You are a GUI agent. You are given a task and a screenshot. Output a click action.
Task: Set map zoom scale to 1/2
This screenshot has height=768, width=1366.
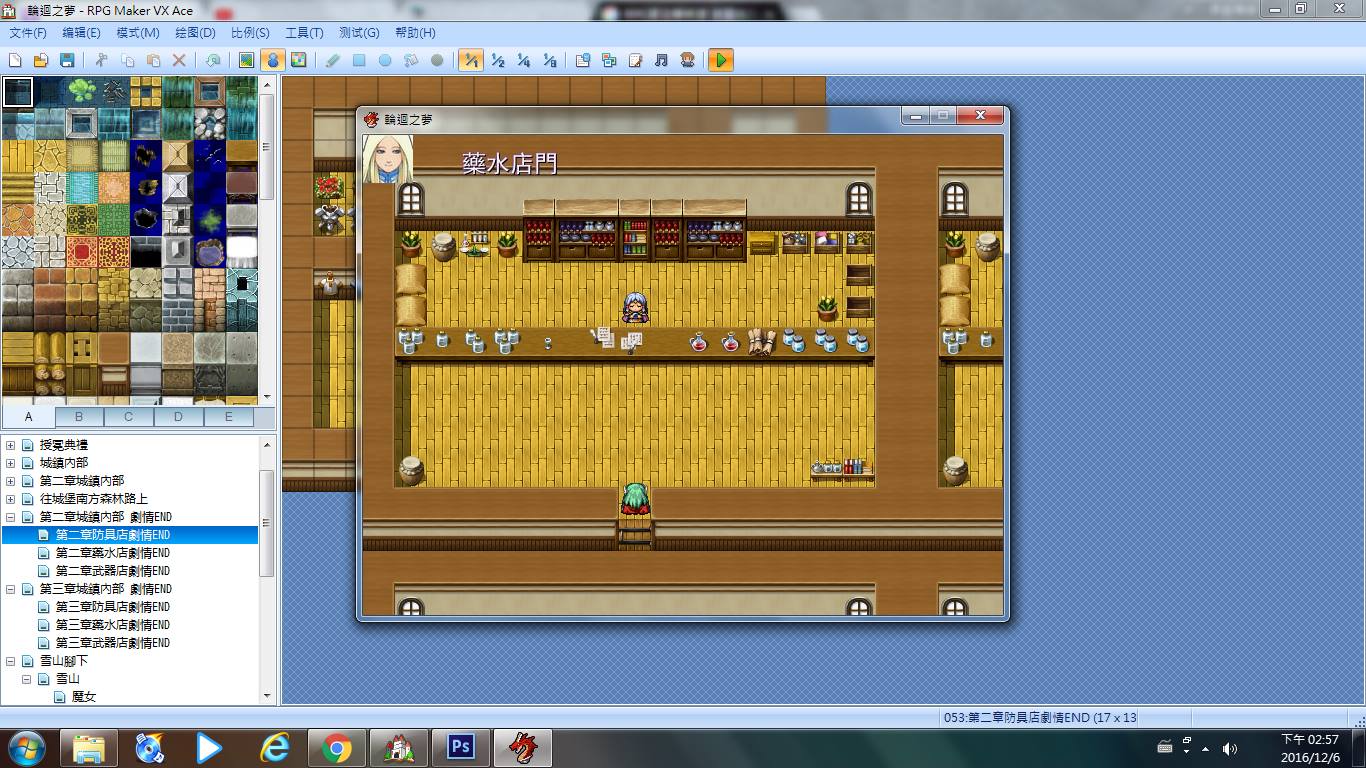497,61
